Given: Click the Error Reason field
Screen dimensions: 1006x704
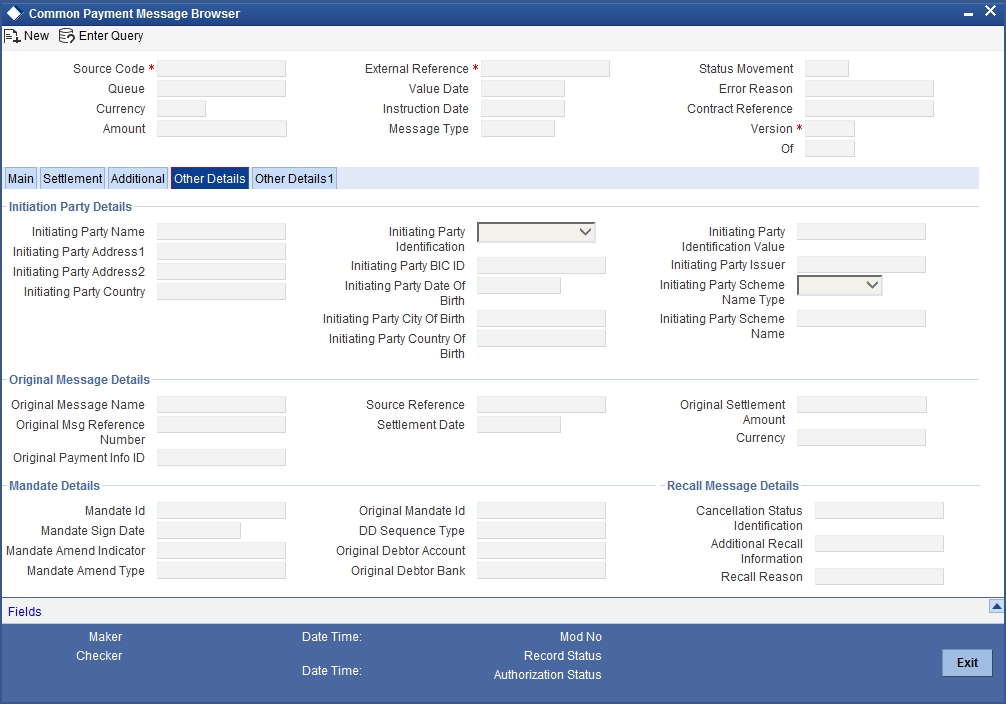Looking at the screenshot, I should [x=869, y=89].
